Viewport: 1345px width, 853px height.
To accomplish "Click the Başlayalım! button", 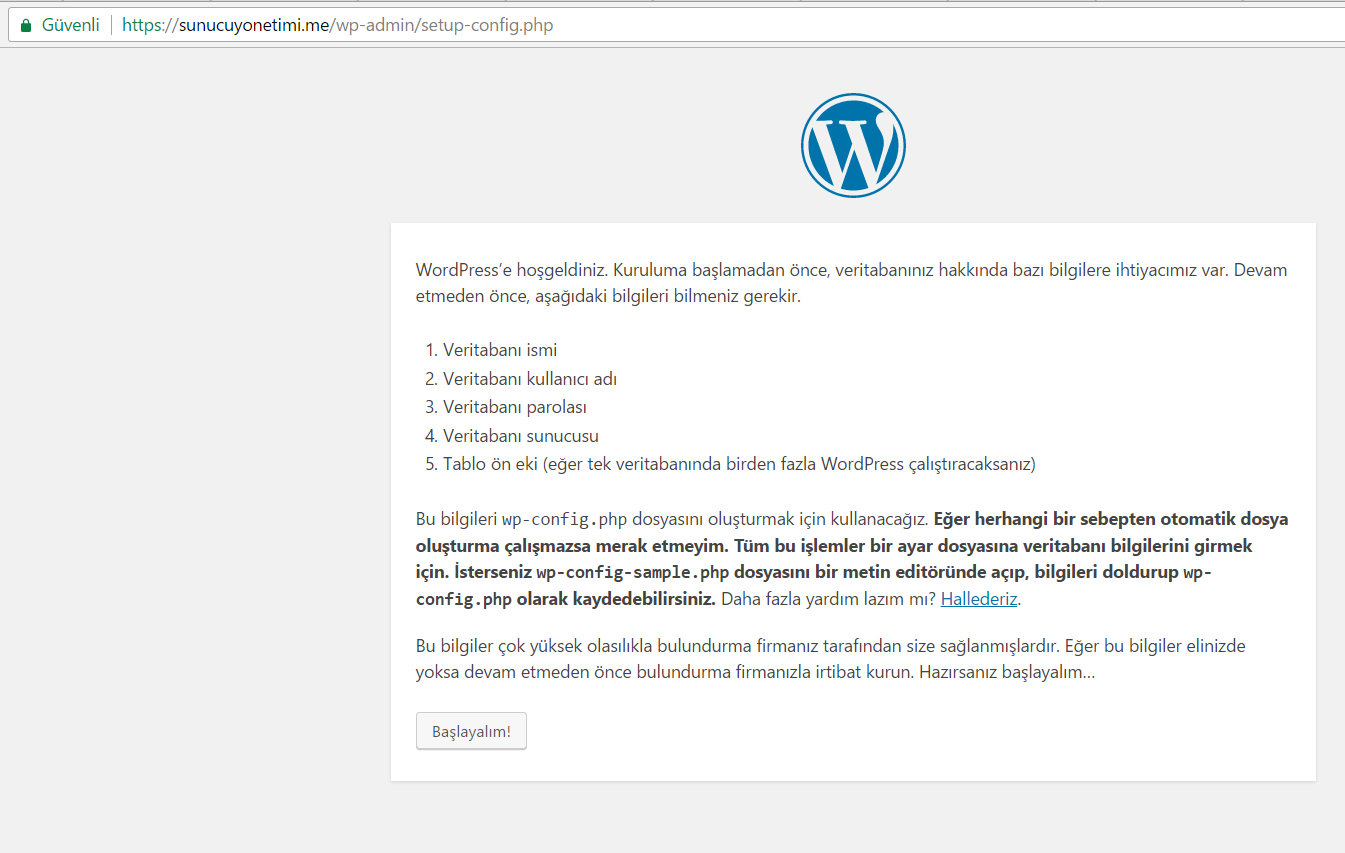I will [471, 731].
